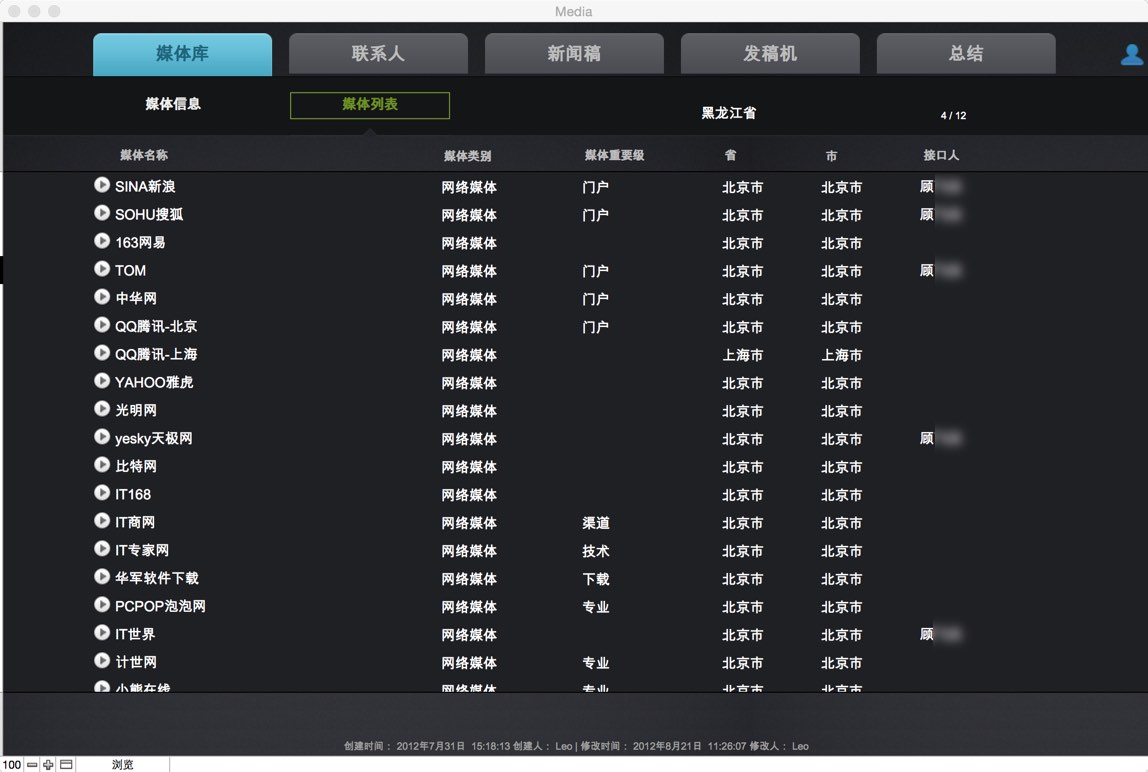Sort by 接口人 column header
The image size is (1148, 772).
click(941, 155)
